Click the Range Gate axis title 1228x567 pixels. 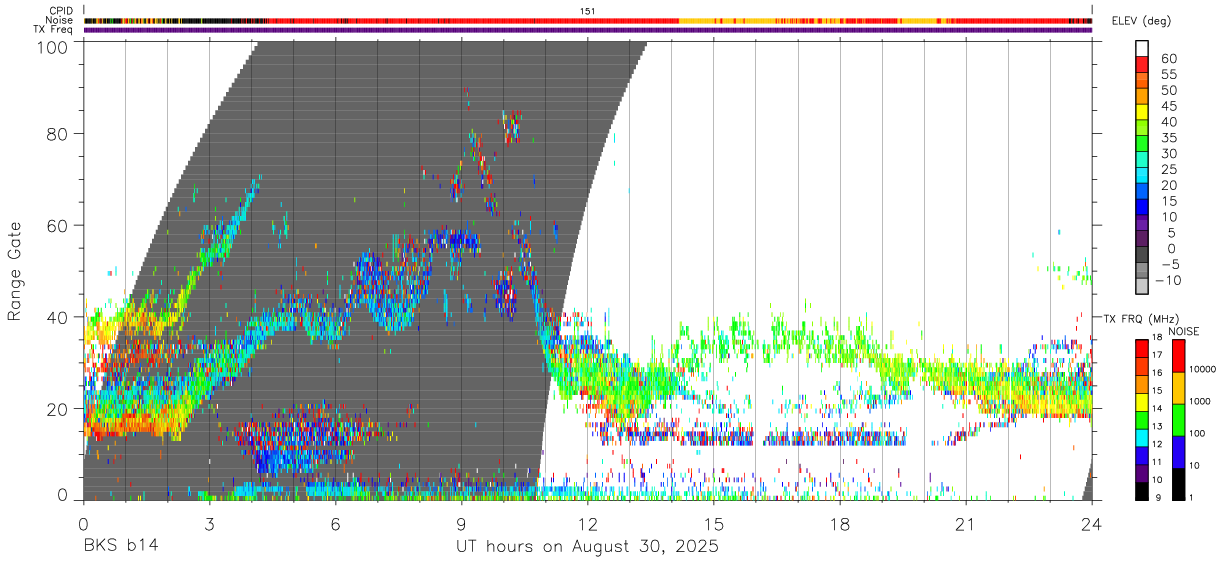pyautogui.click(x=15, y=271)
